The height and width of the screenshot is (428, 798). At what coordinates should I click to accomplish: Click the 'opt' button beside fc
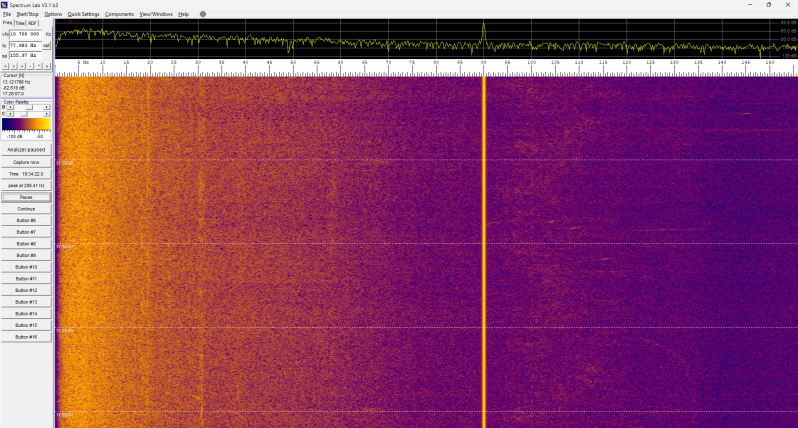click(46, 45)
